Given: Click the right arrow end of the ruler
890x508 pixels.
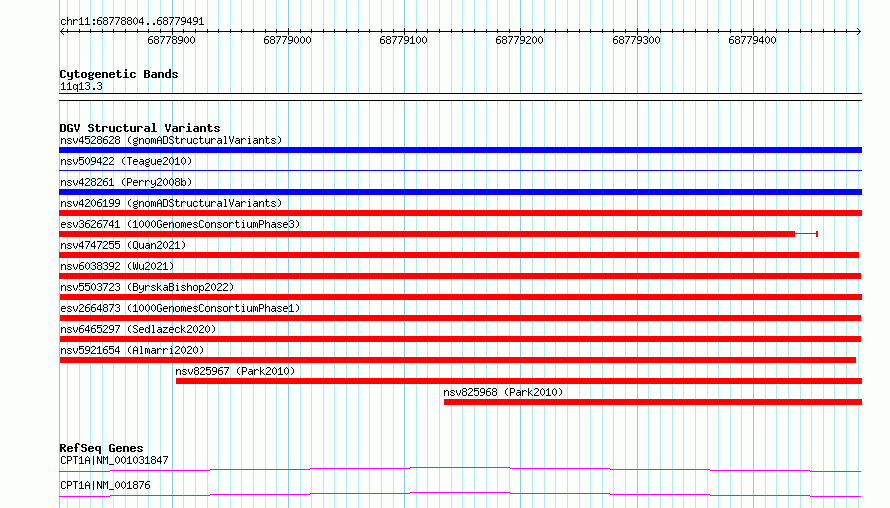Looking at the screenshot, I should click(859, 31).
